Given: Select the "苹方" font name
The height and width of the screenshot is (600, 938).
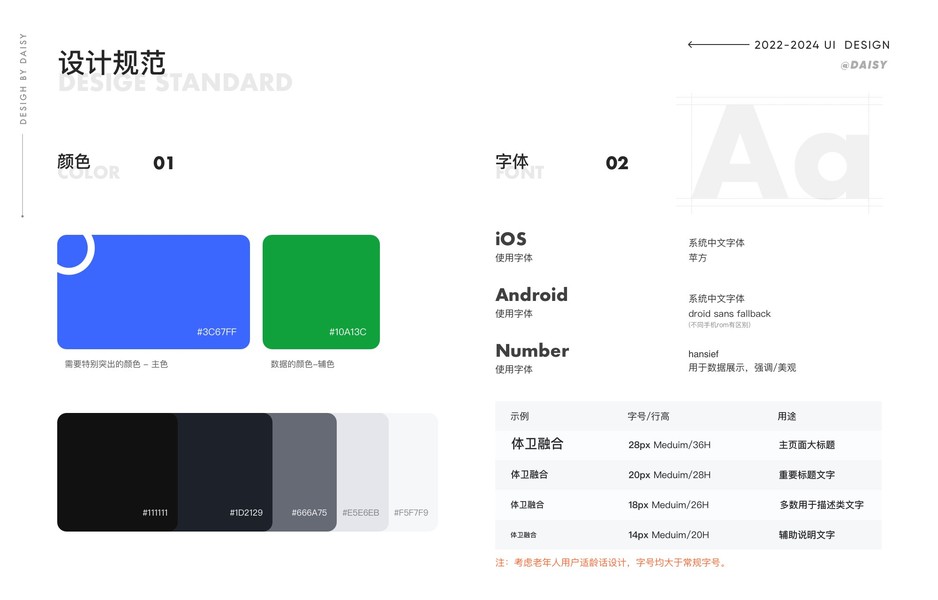Looking at the screenshot, I should click(698, 258).
